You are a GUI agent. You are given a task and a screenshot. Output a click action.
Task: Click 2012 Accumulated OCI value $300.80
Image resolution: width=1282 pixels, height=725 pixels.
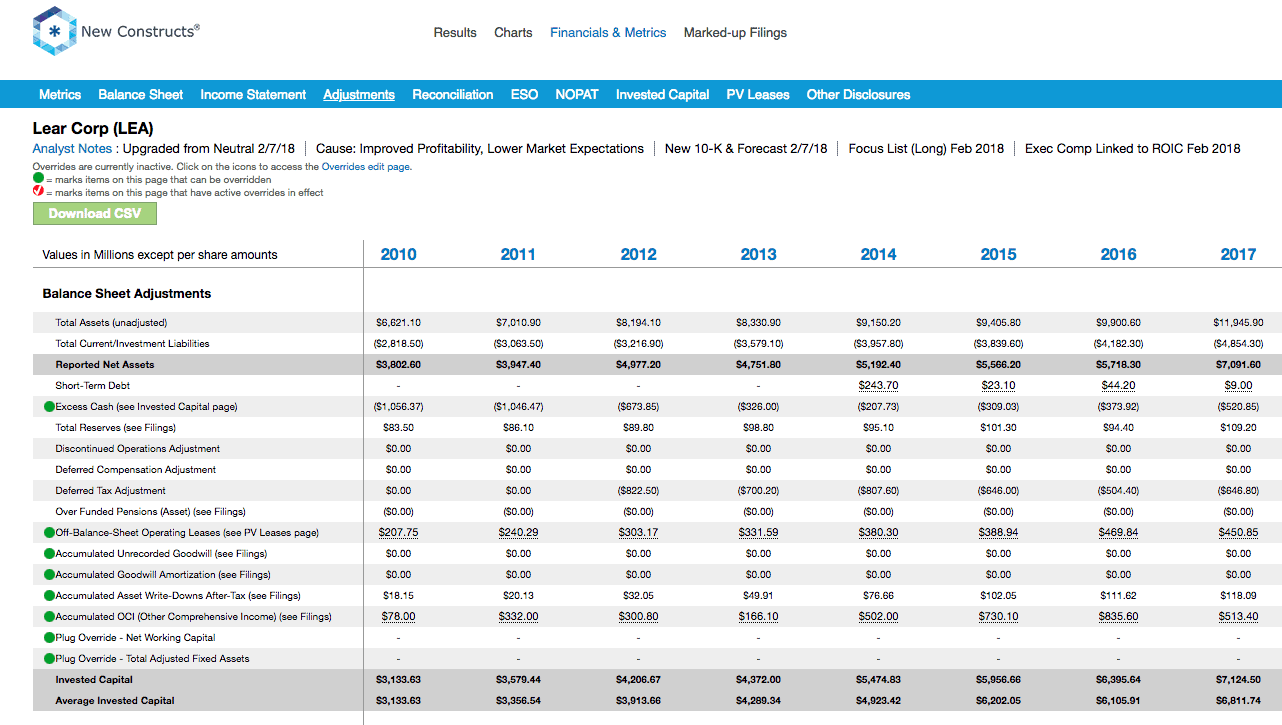coord(638,617)
